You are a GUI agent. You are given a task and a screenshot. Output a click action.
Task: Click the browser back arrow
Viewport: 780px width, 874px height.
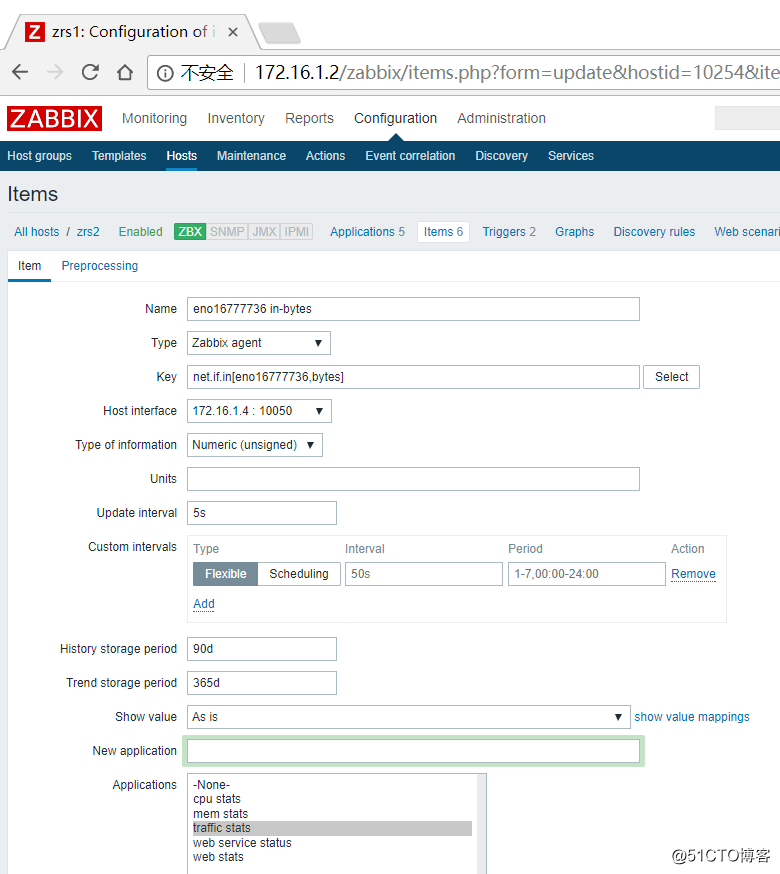[20, 72]
